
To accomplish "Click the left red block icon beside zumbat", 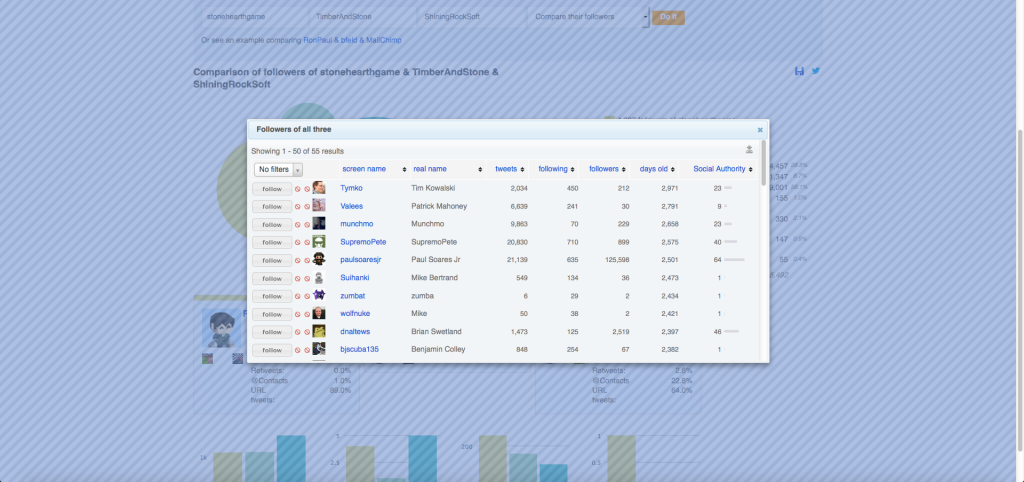I will (298, 297).
